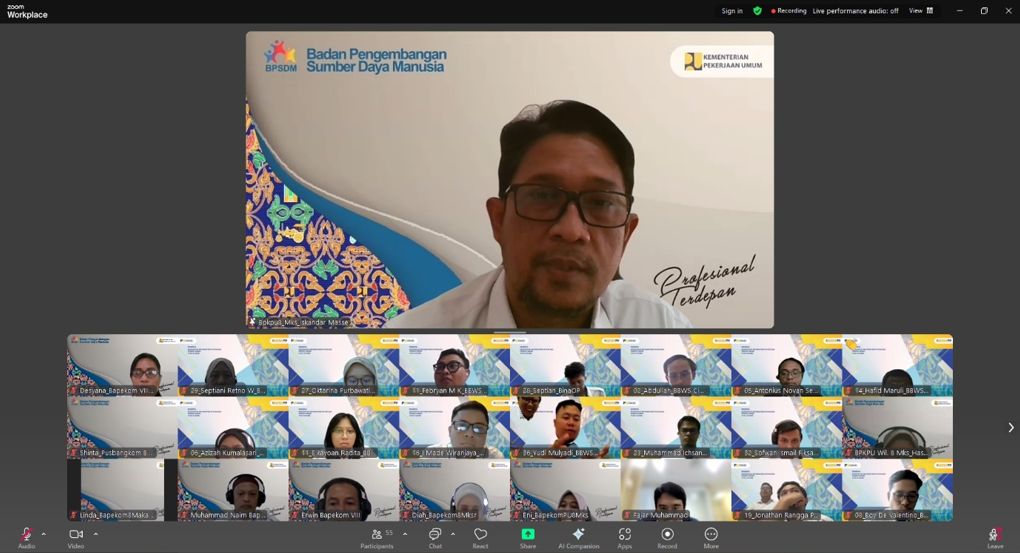The image size is (1020, 553).
Task: Go to the next page of participants
Action: coord(1010,427)
